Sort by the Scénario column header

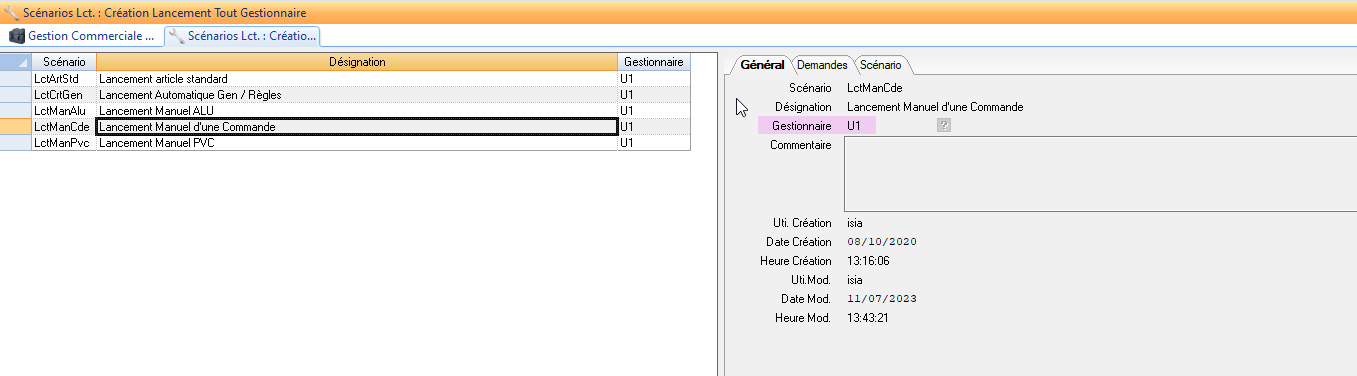click(63, 62)
